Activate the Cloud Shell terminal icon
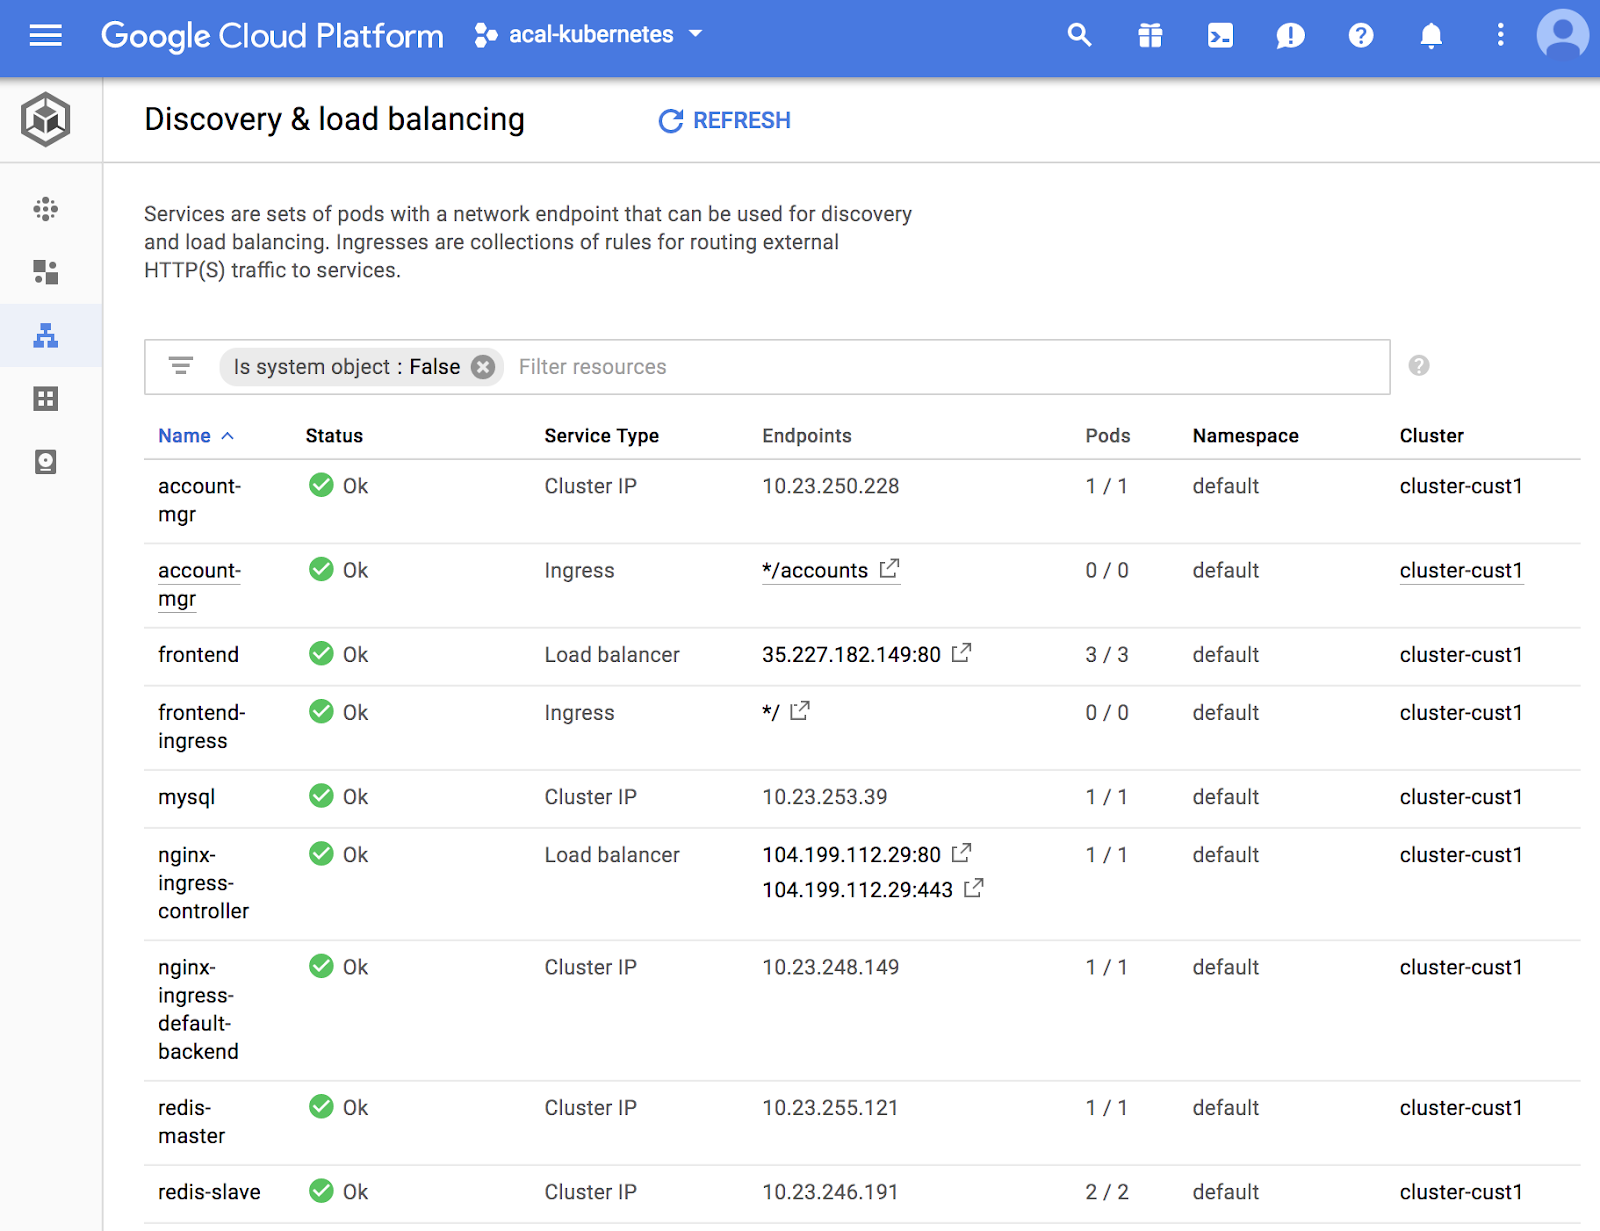The height and width of the screenshot is (1231, 1600). pyautogui.click(x=1219, y=35)
